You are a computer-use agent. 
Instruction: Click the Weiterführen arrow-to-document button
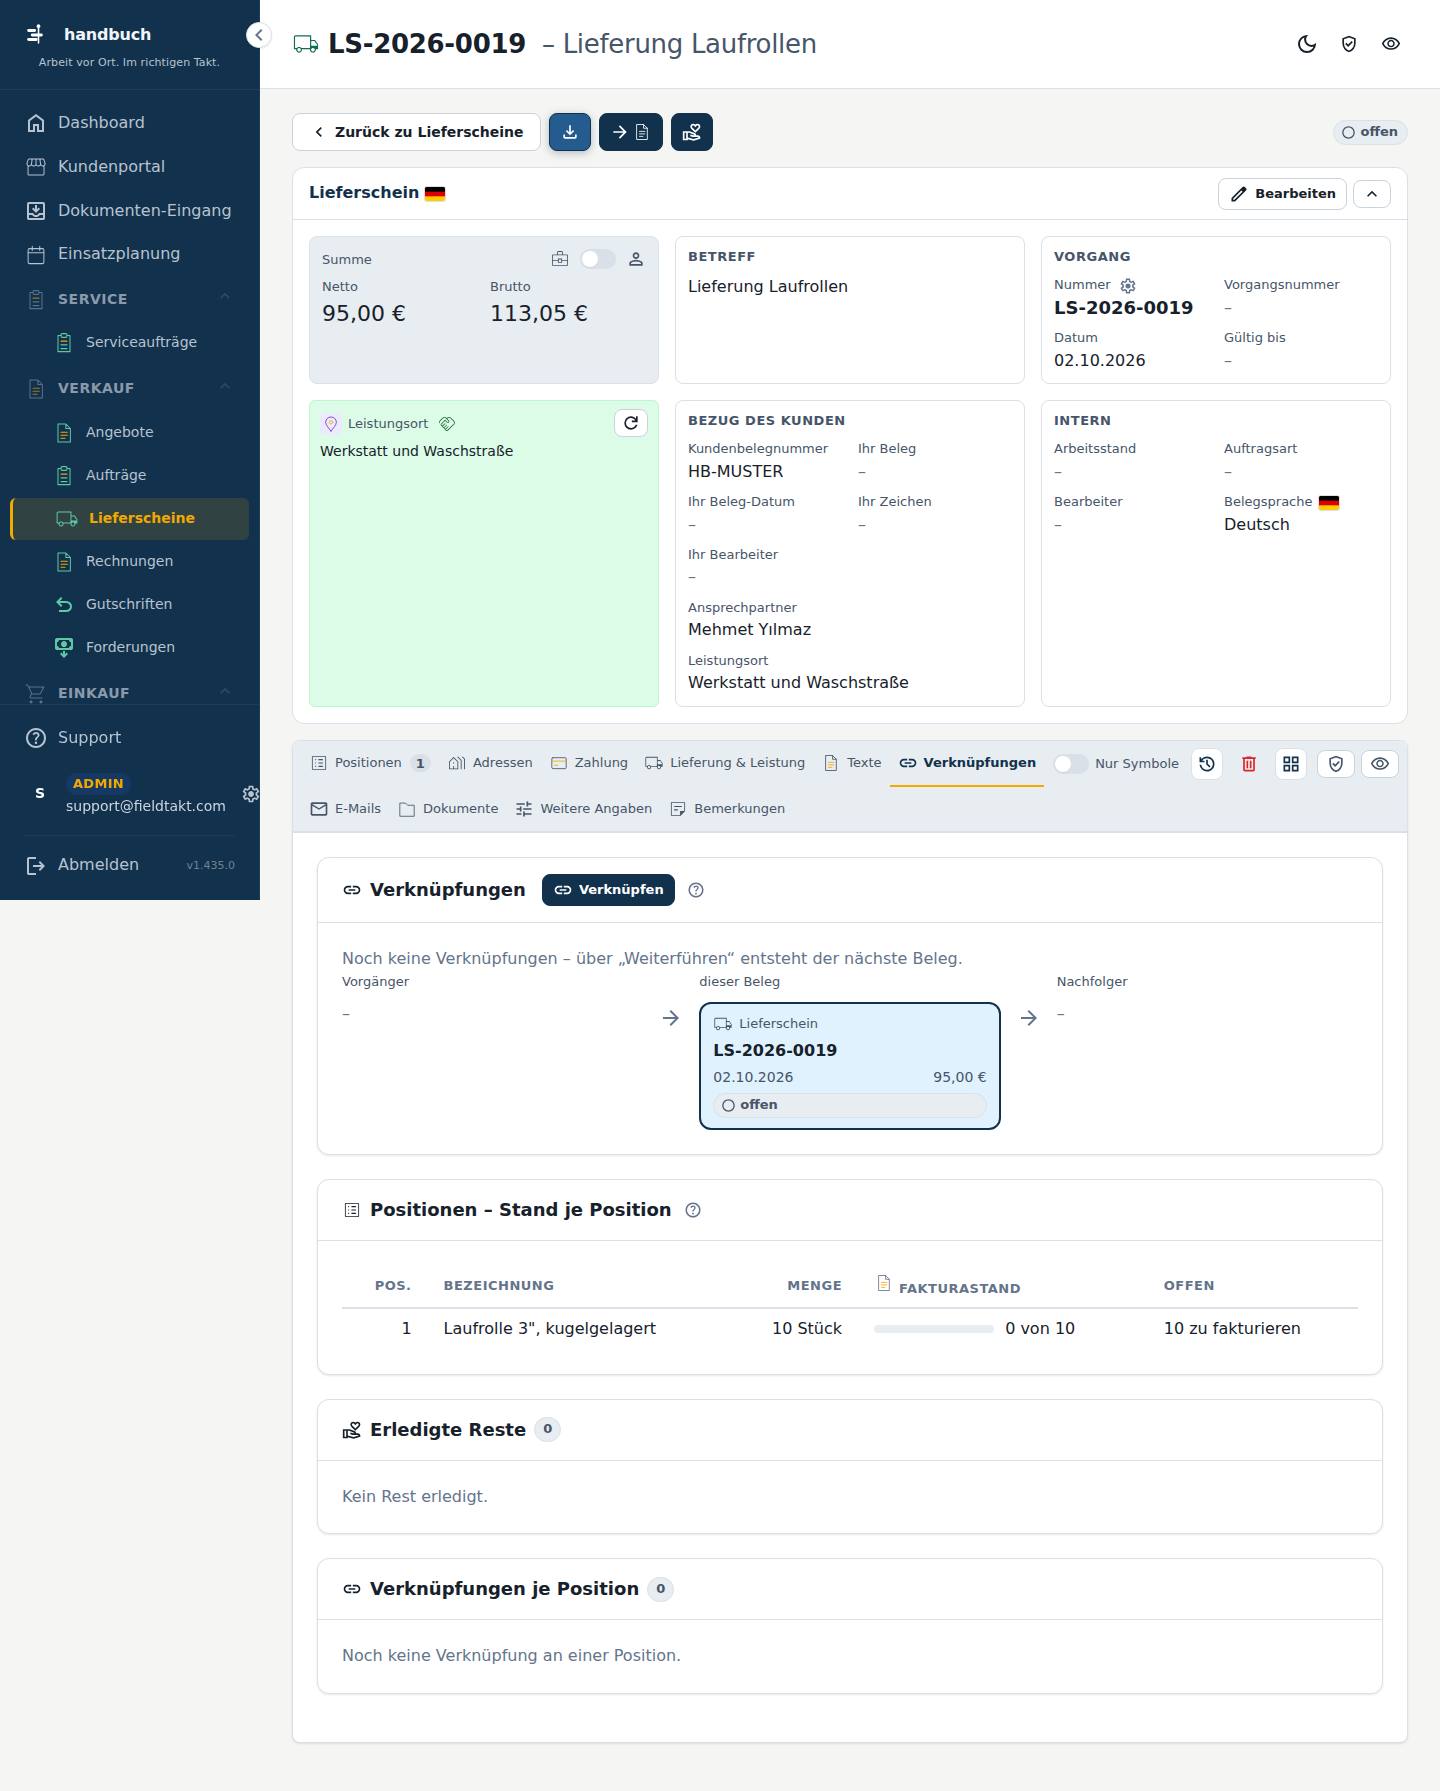point(631,132)
